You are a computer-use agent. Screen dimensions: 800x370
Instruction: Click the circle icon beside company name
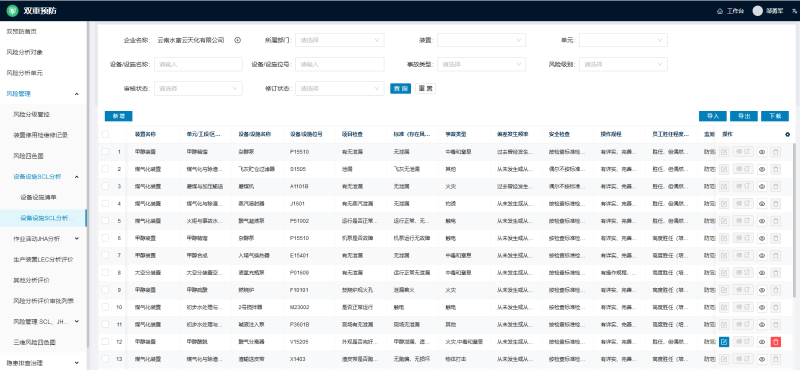pyautogui.click(x=237, y=40)
